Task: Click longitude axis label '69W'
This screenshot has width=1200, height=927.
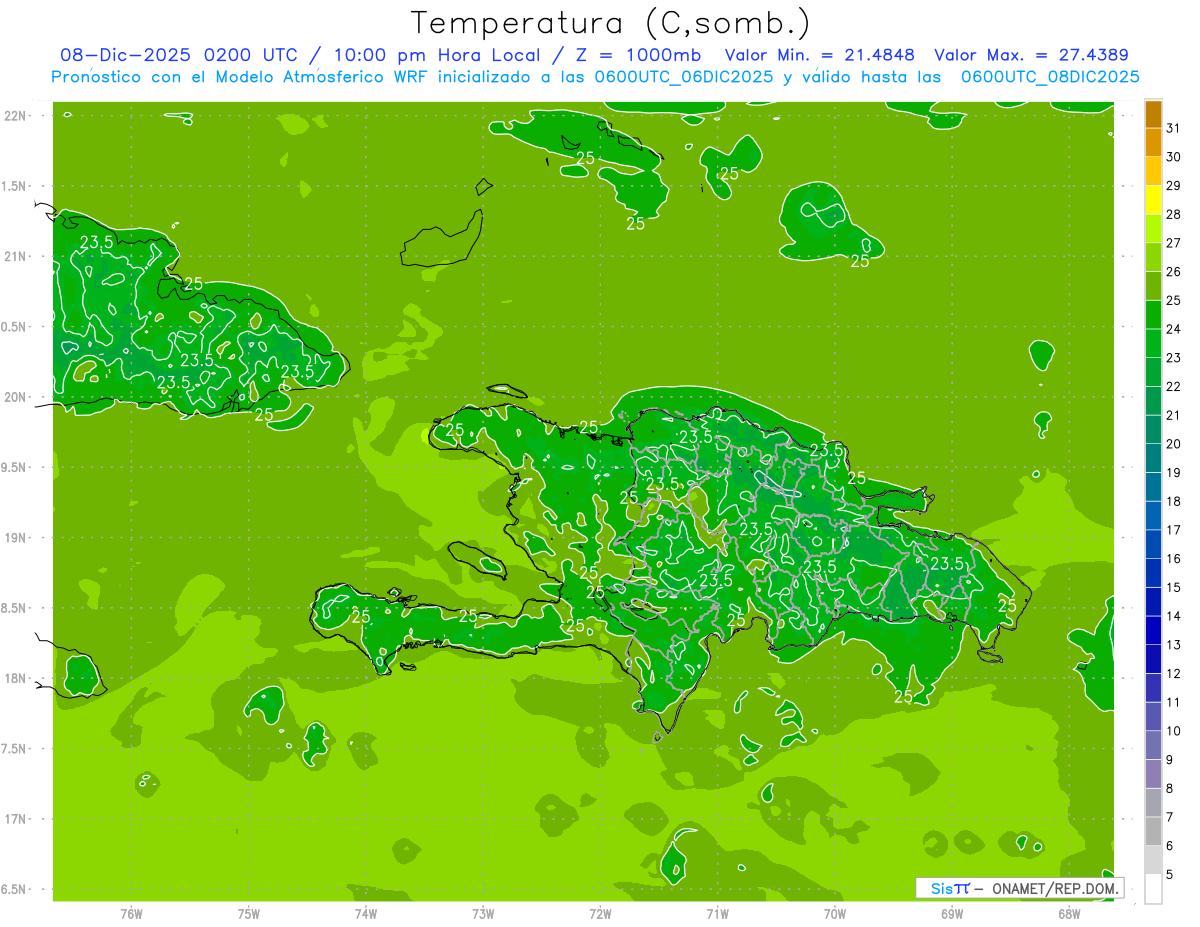Action: pyautogui.click(x=952, y=913)
